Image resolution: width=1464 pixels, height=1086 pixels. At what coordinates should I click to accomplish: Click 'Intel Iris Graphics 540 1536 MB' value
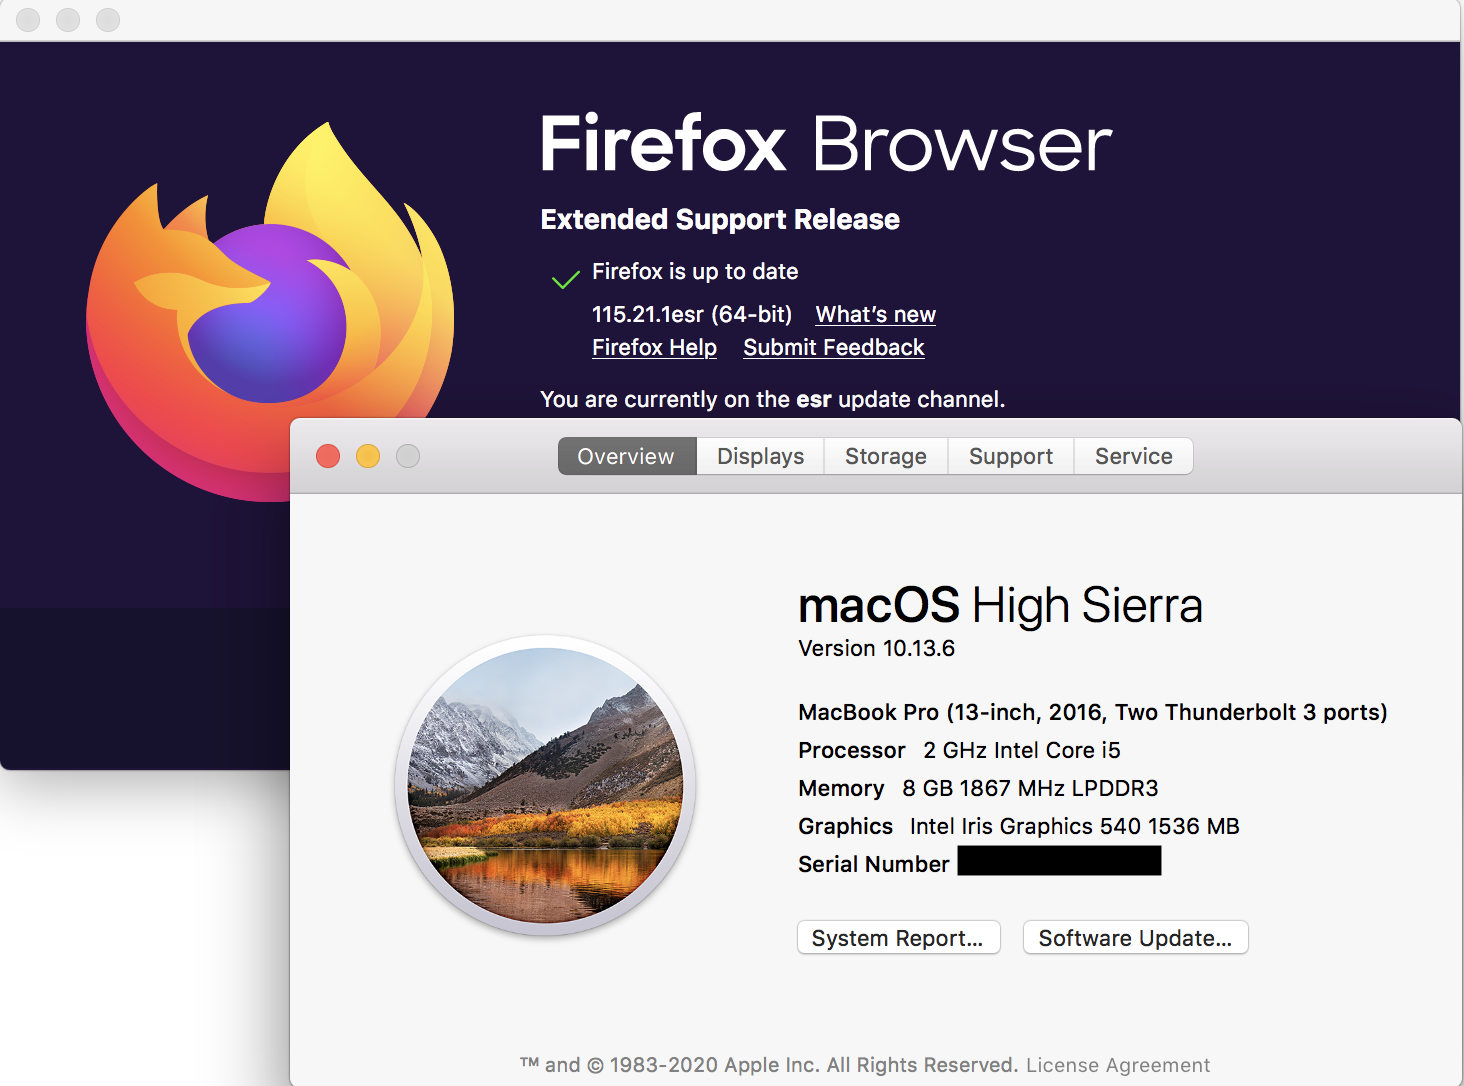1074,826
